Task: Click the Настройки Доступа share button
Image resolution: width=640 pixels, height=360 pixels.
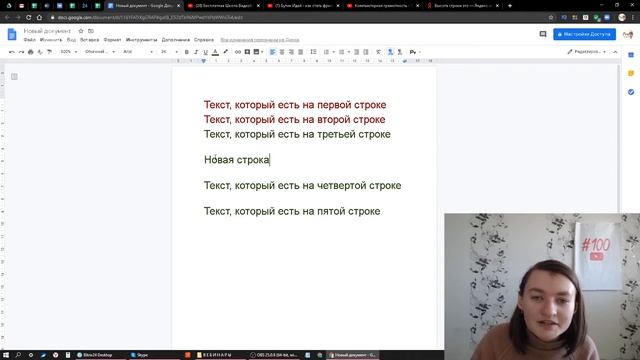Action: tap(584, 34)
